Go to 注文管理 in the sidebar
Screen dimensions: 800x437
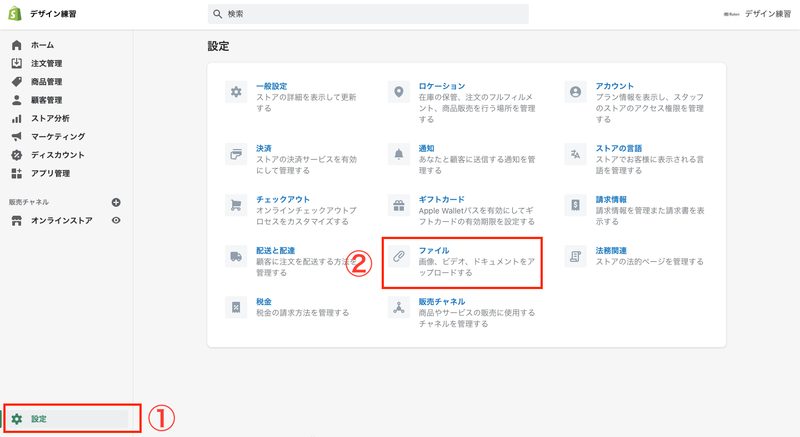[x=46, y=63]
